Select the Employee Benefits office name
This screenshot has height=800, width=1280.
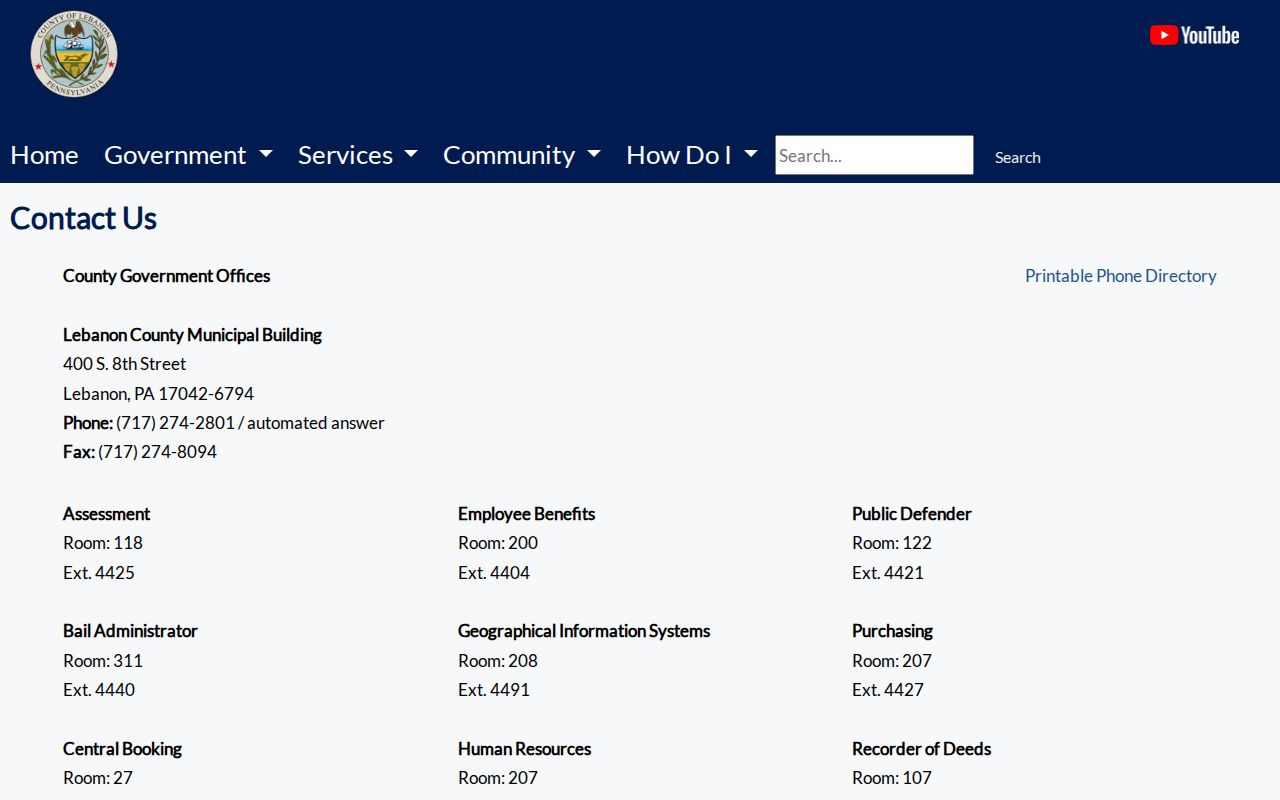pyautogui.click(x=526, y=514)
